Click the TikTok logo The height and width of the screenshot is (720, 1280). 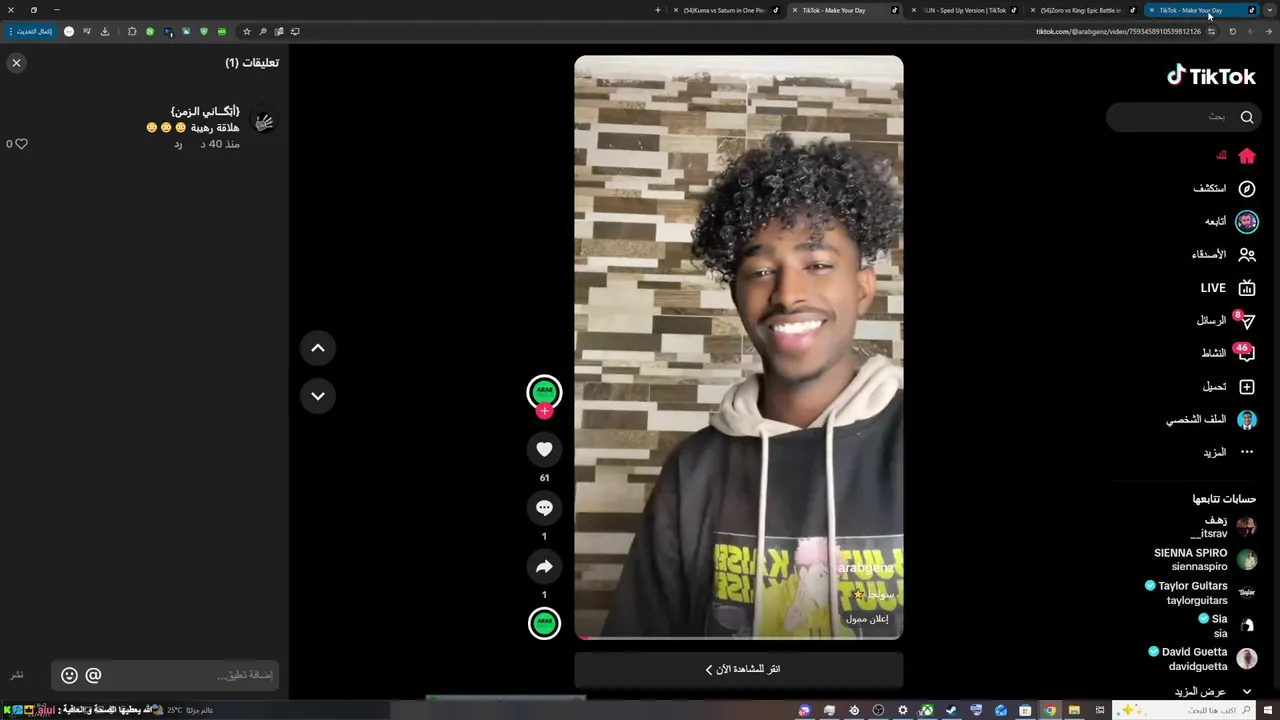pos(1211,76)
